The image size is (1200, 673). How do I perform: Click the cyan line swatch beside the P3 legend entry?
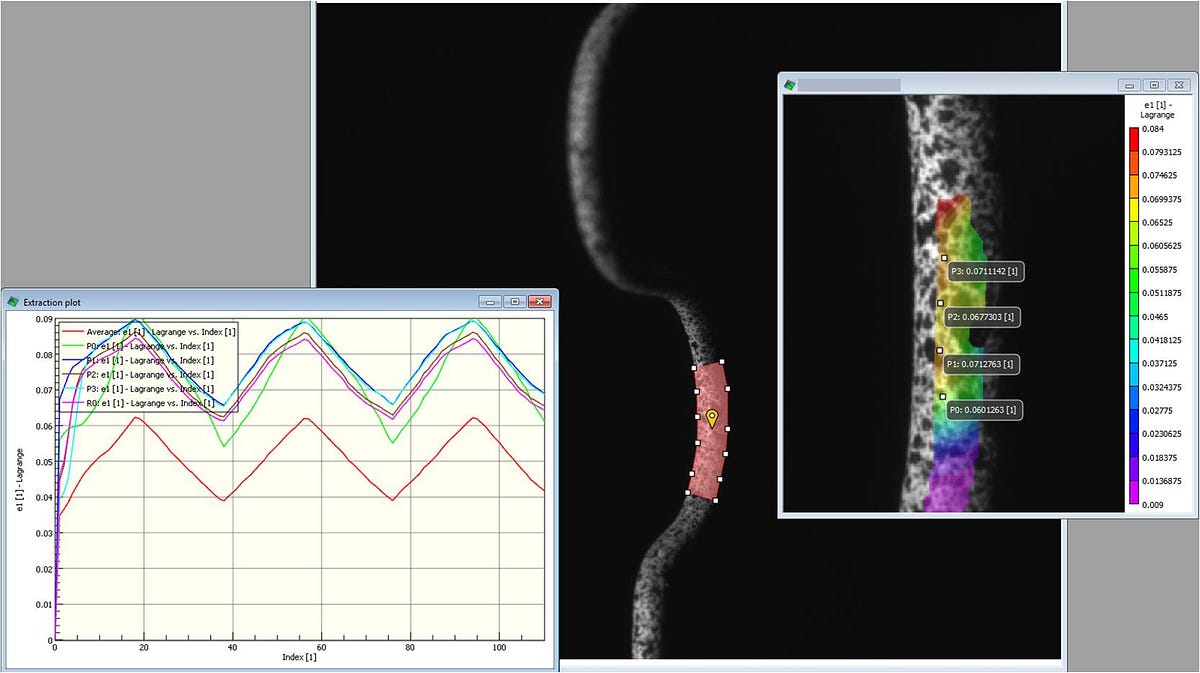(72, 389)
